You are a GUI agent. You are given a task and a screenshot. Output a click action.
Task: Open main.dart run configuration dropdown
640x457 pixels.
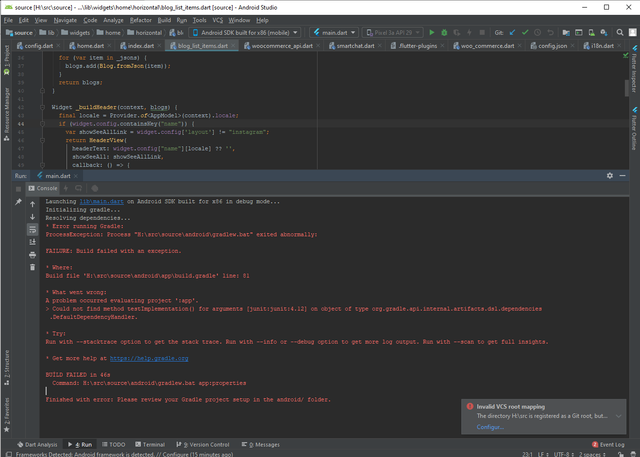(334, 33)
